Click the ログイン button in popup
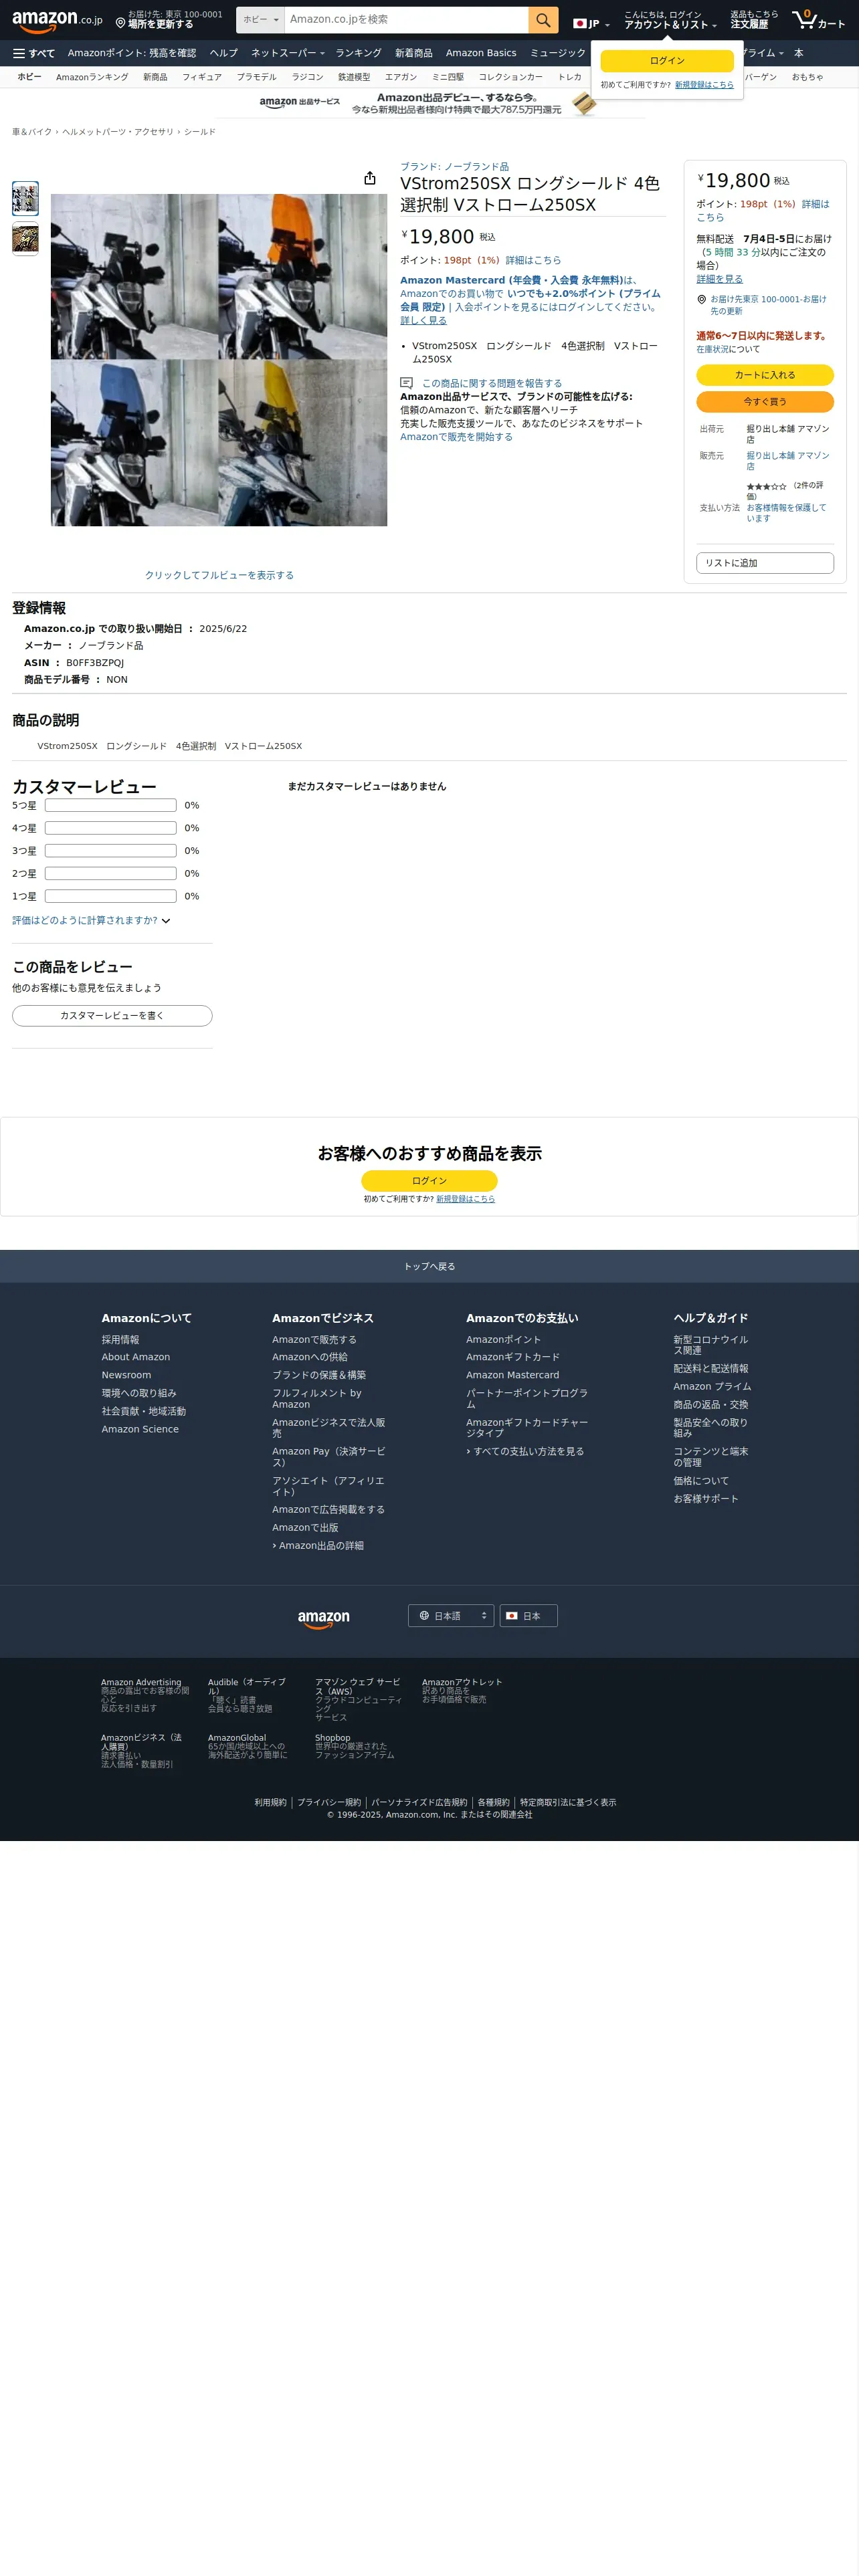 (x=667, y=61)
